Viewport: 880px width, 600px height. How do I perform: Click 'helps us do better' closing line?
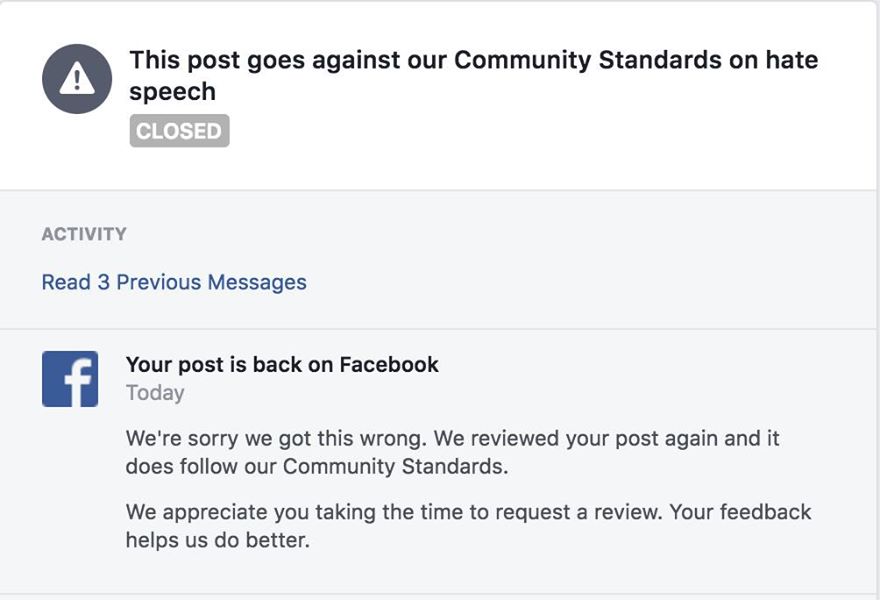tap(218, 540)
